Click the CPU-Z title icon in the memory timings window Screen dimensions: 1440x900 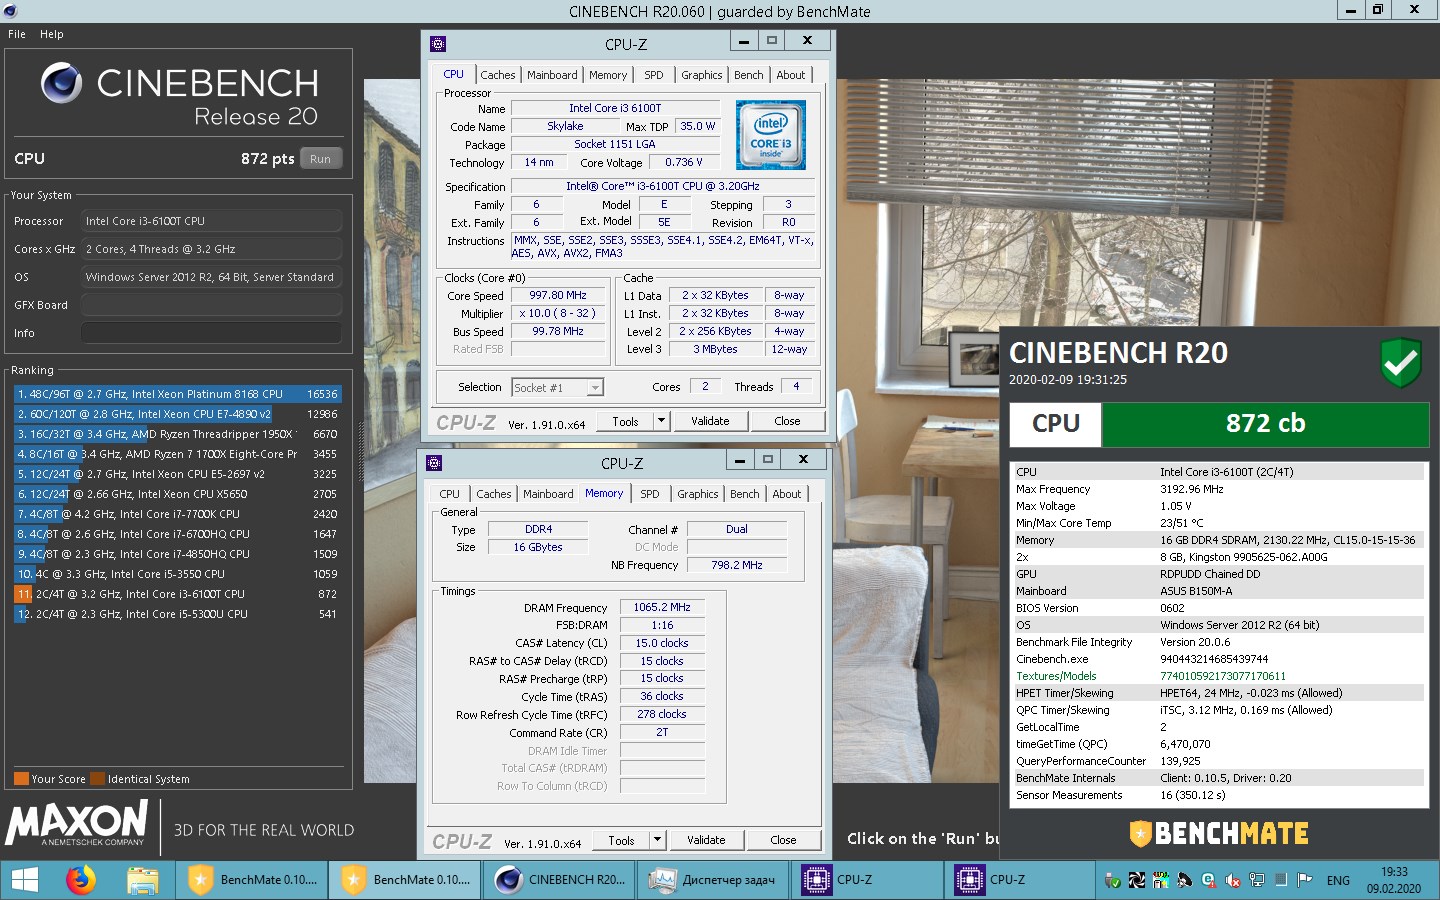click(x=433, y=463)
